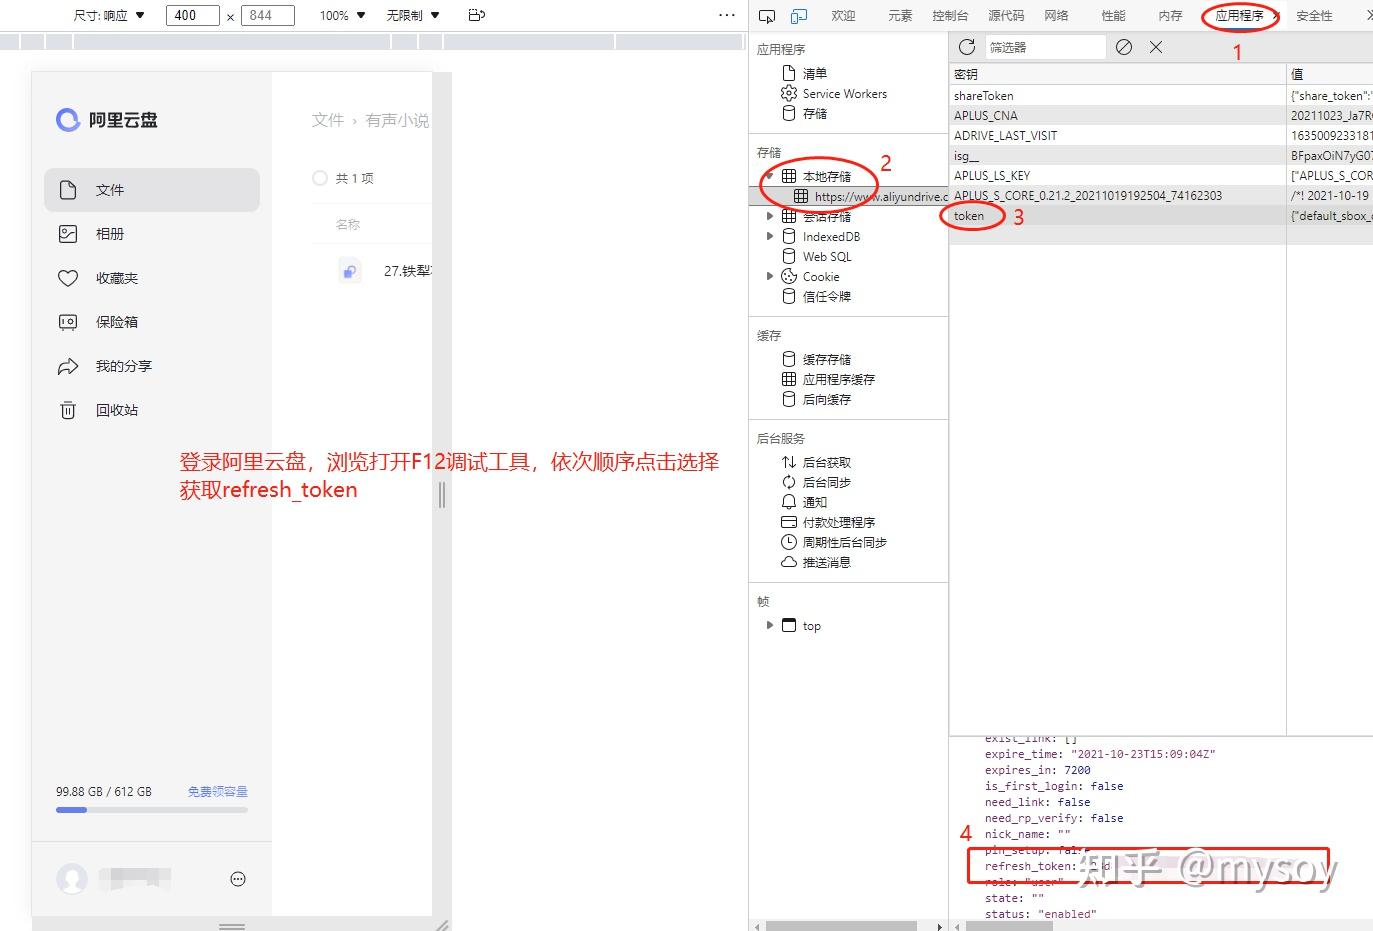
Task: Open the 清单 manifest item
Action: pyautogui.click(x=814, y=73)
